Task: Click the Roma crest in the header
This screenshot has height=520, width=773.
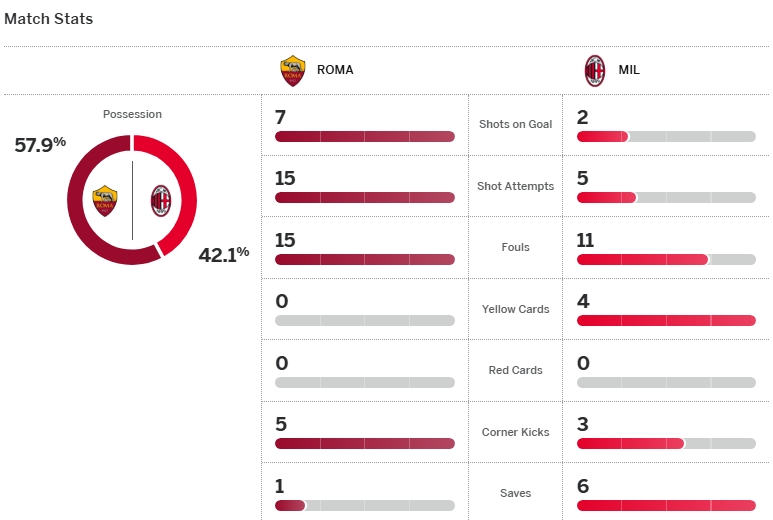Action: 292,71
